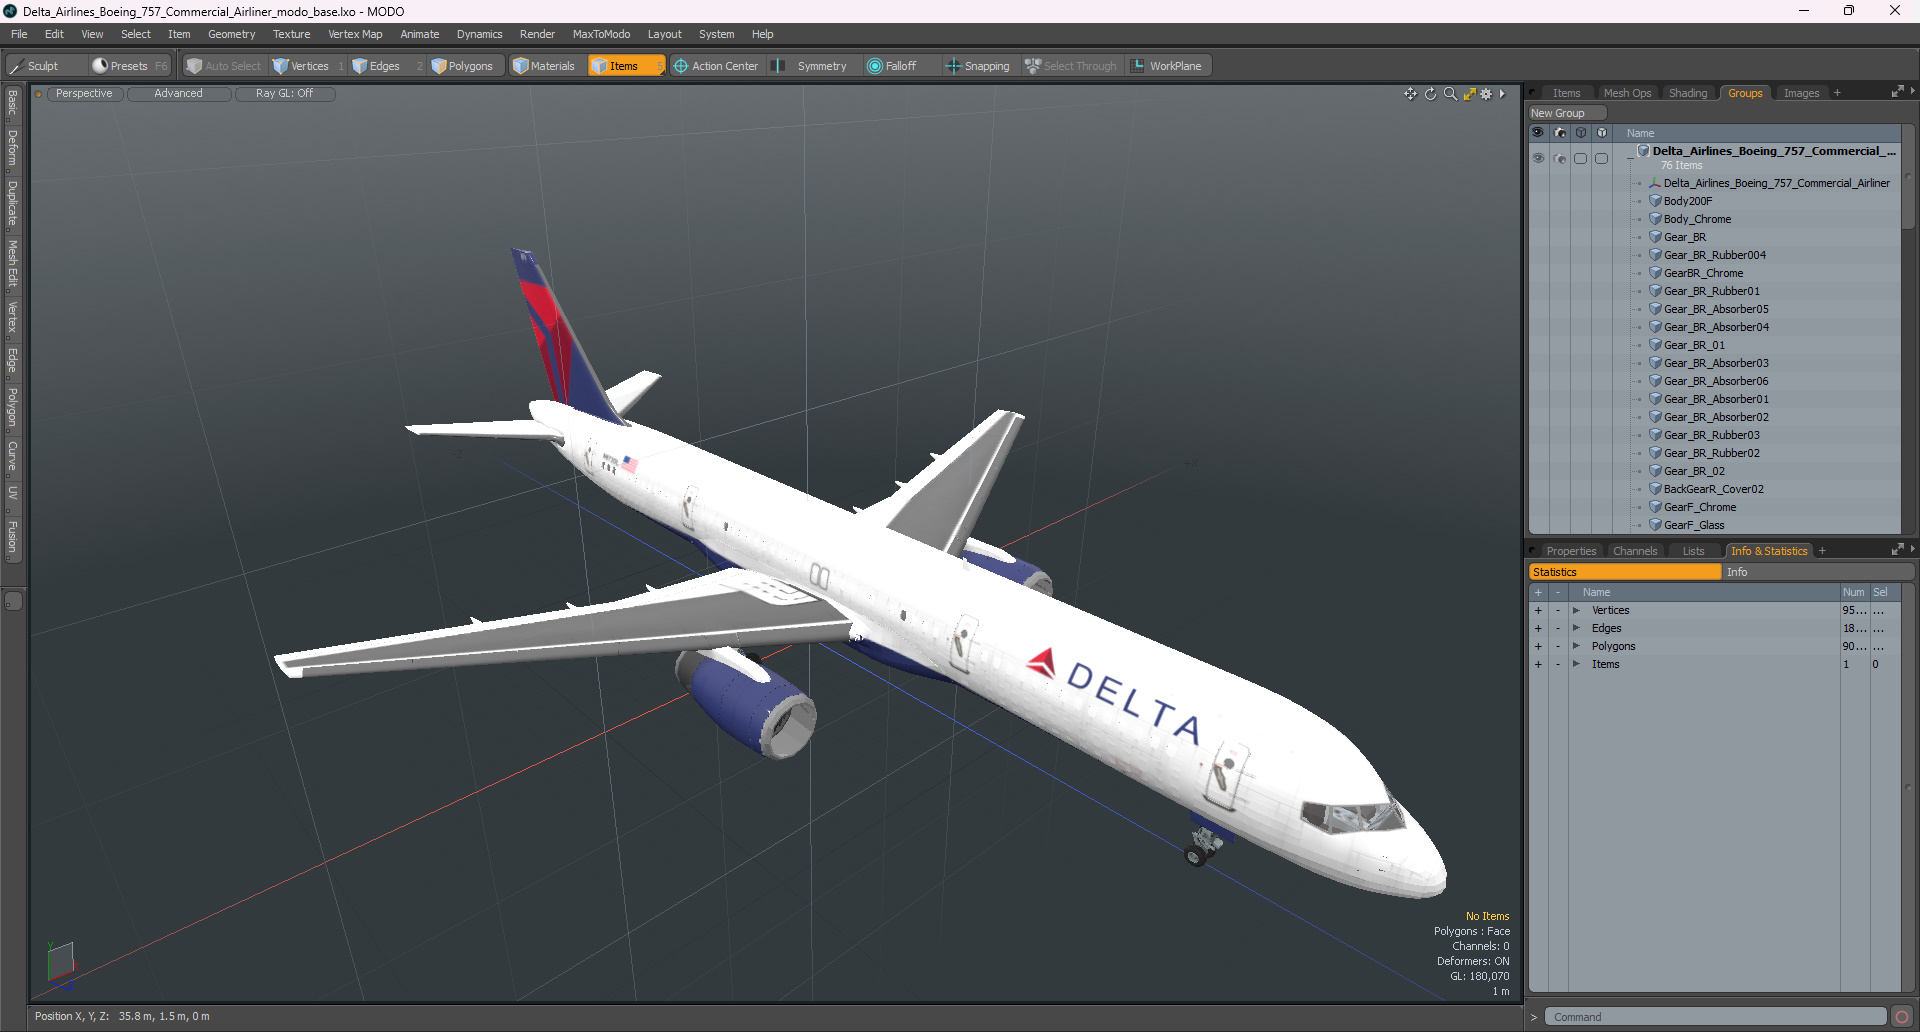Open the MaxToModo menu
1920x1032 pixels.
[x=601, y=34]
